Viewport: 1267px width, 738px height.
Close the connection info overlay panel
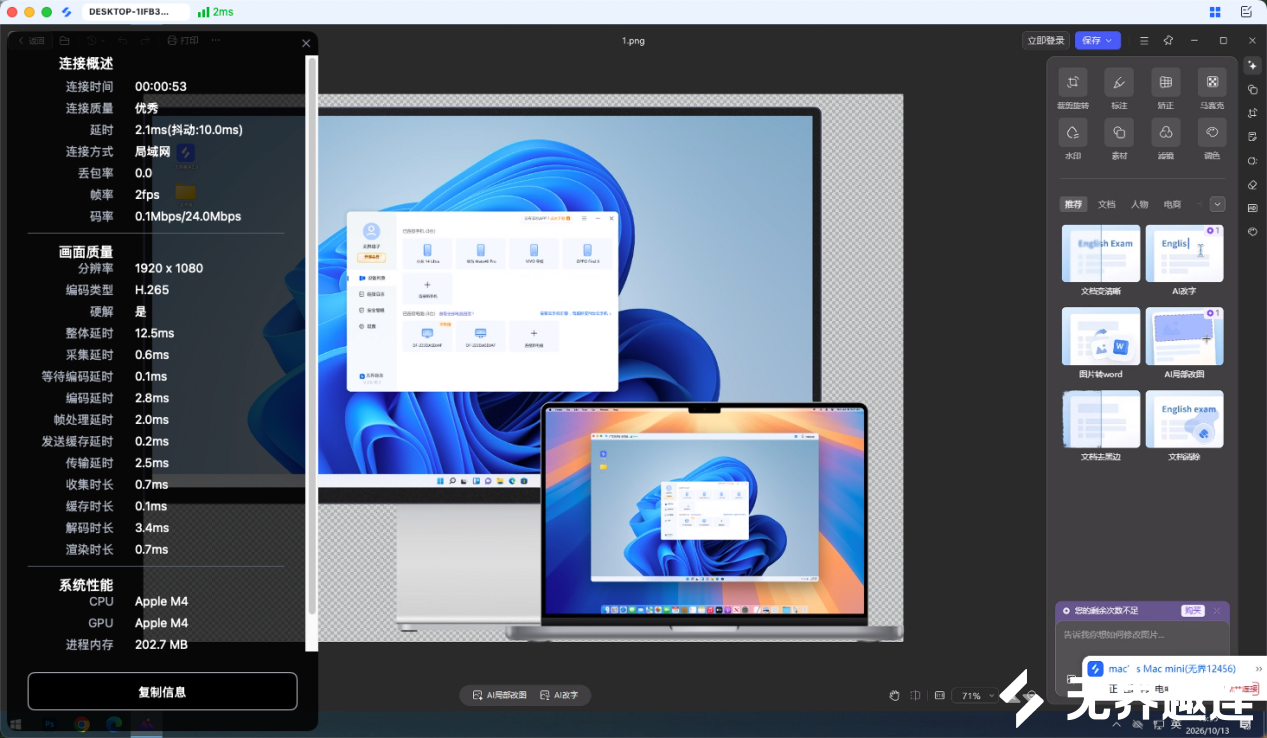306,43
